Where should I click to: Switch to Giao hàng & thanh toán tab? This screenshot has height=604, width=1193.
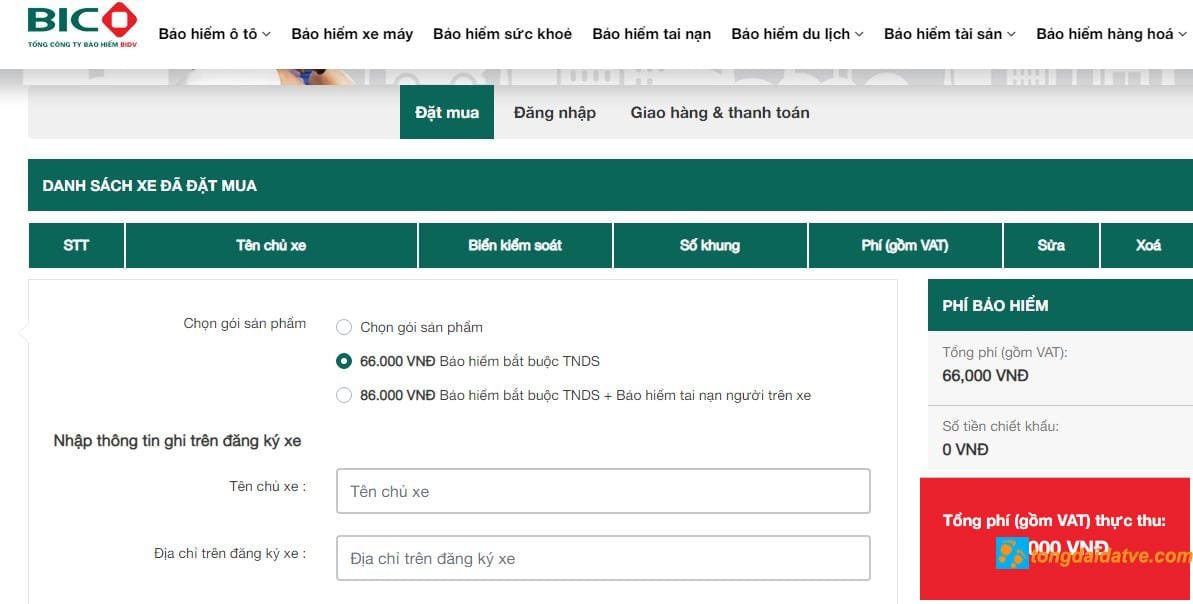(x=720, y=113)
